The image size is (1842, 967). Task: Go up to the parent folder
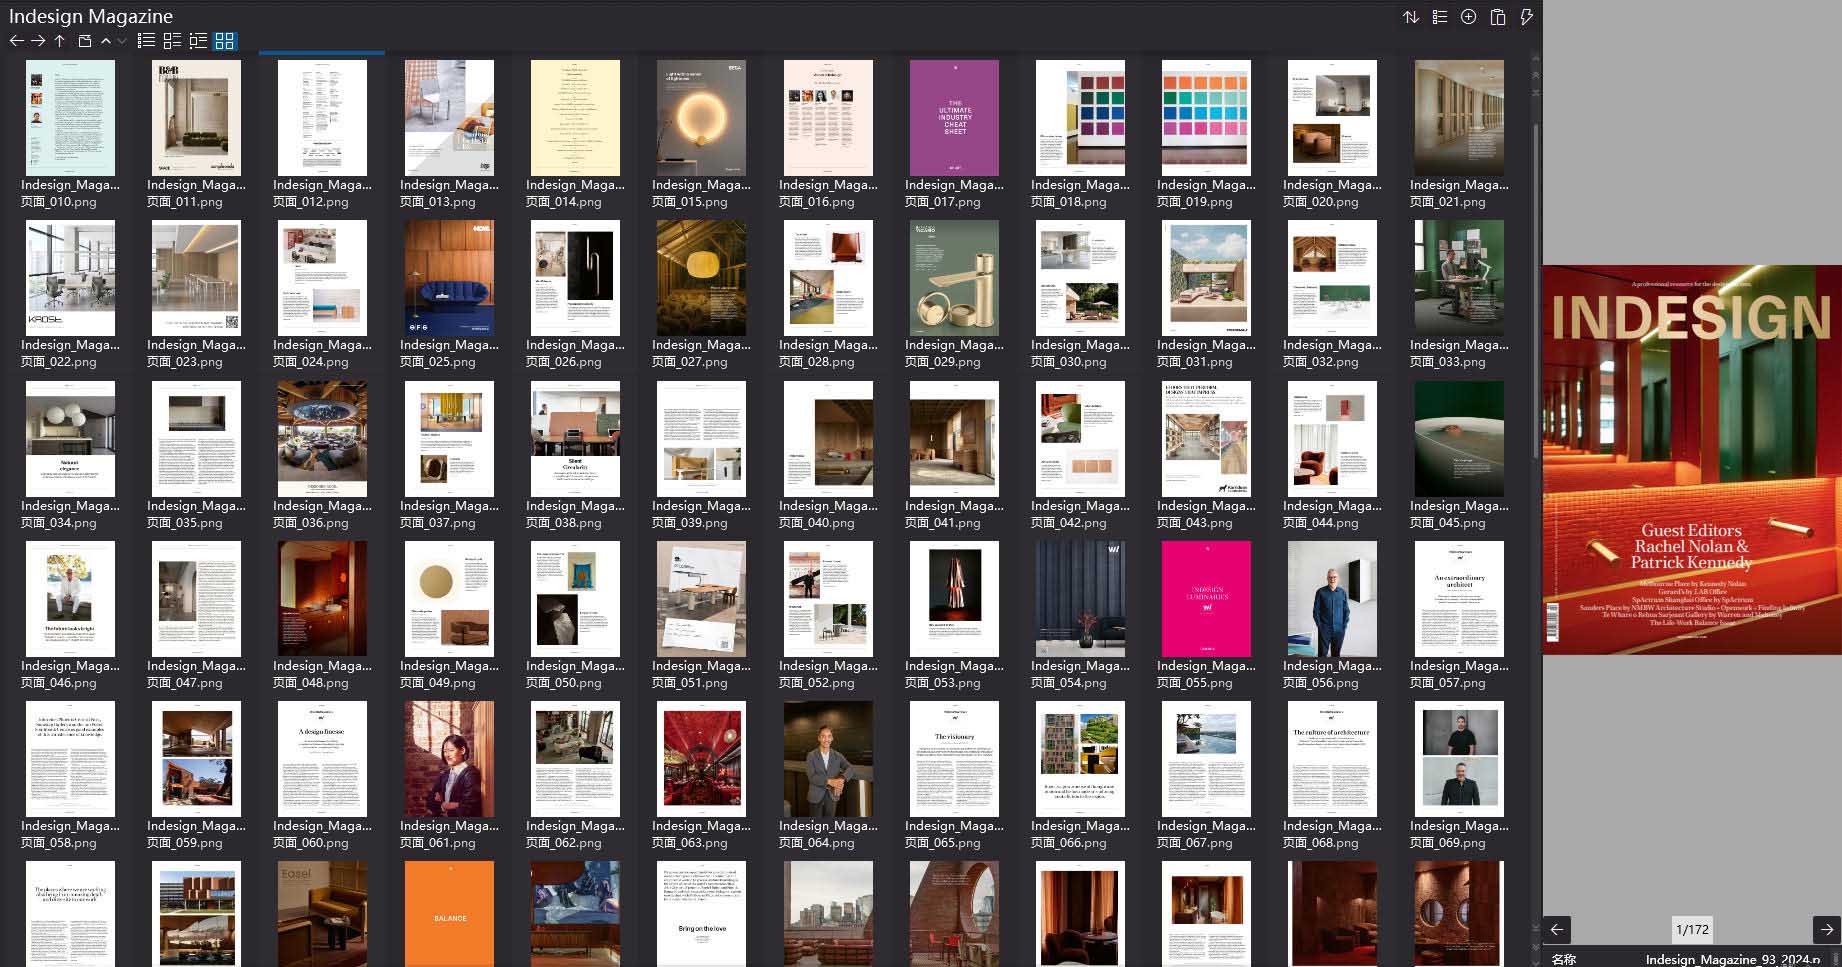pos(60,41)
